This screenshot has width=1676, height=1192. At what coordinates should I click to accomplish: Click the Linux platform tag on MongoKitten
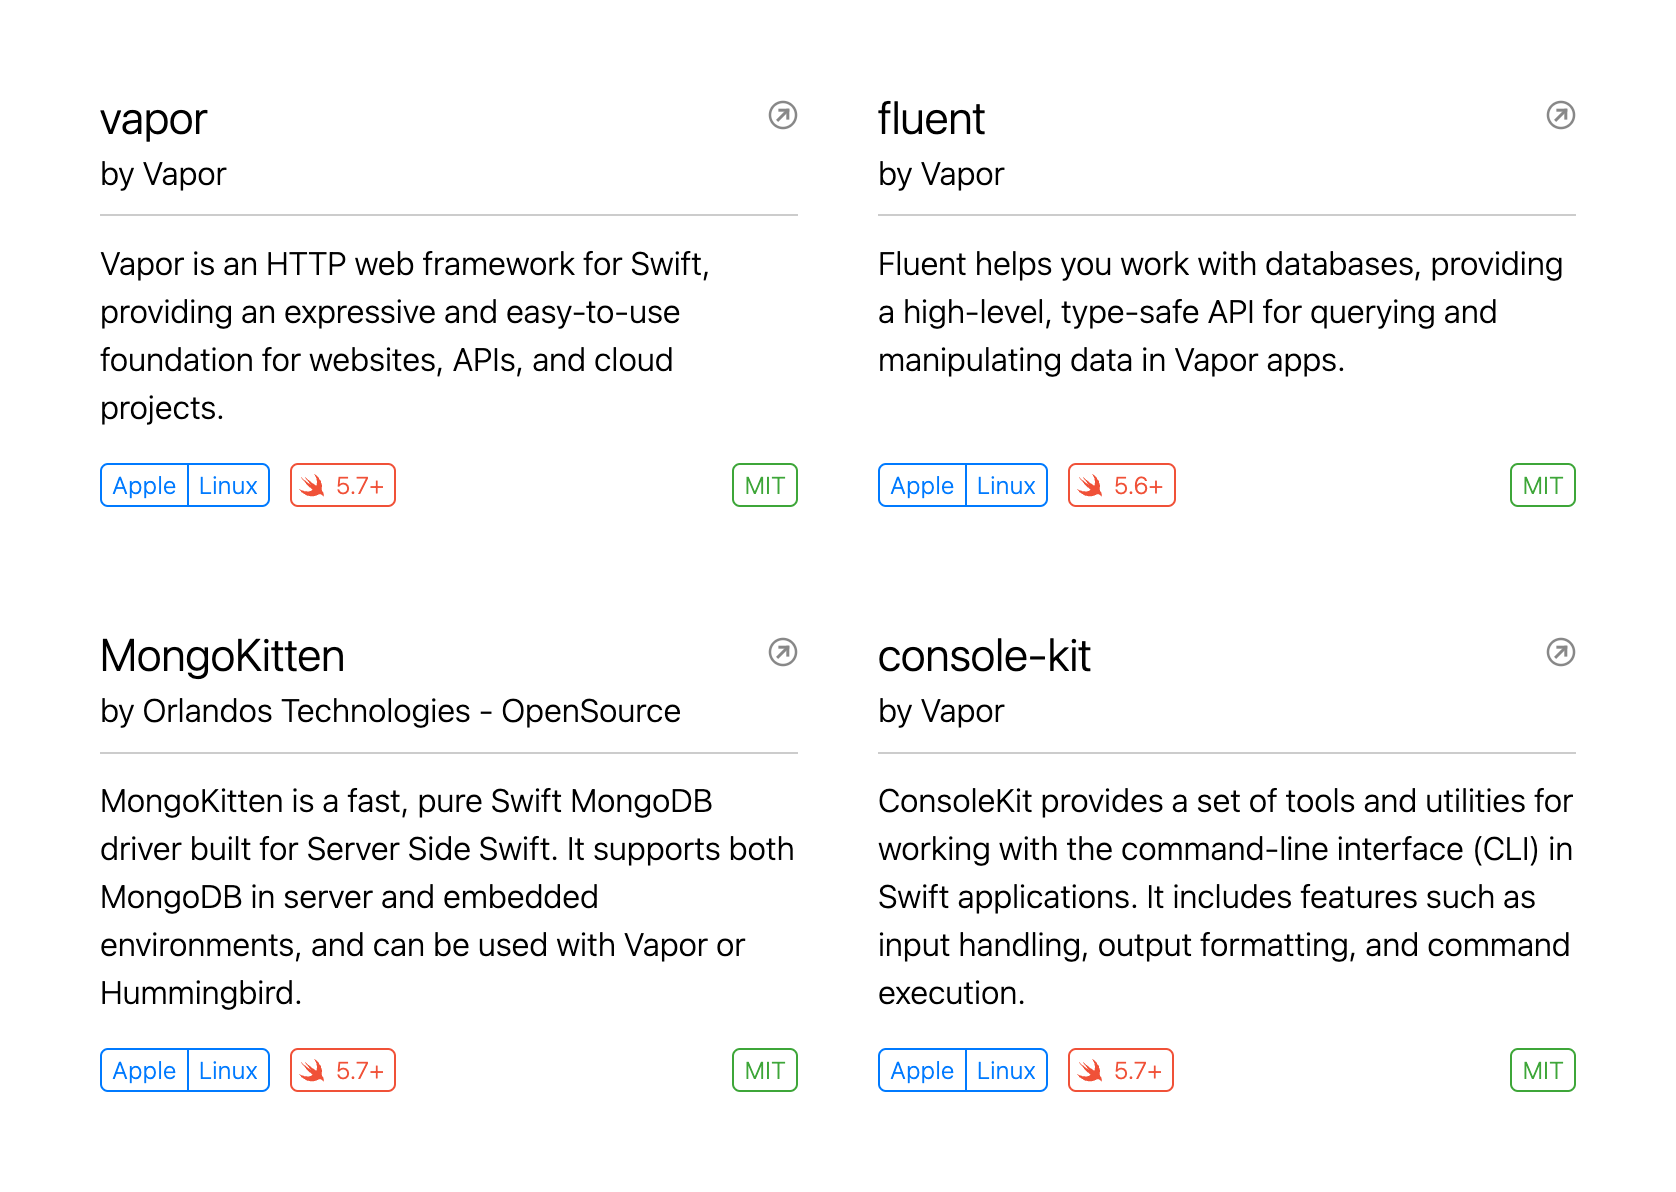(x=228, y=1071)
